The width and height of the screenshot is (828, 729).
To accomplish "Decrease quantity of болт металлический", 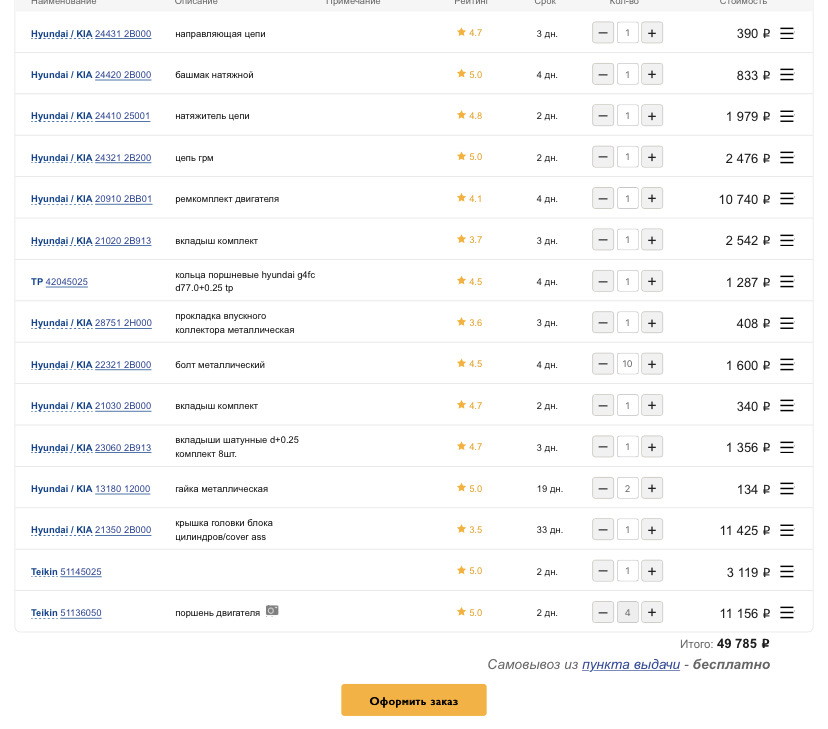I will [x=603, y=365].
